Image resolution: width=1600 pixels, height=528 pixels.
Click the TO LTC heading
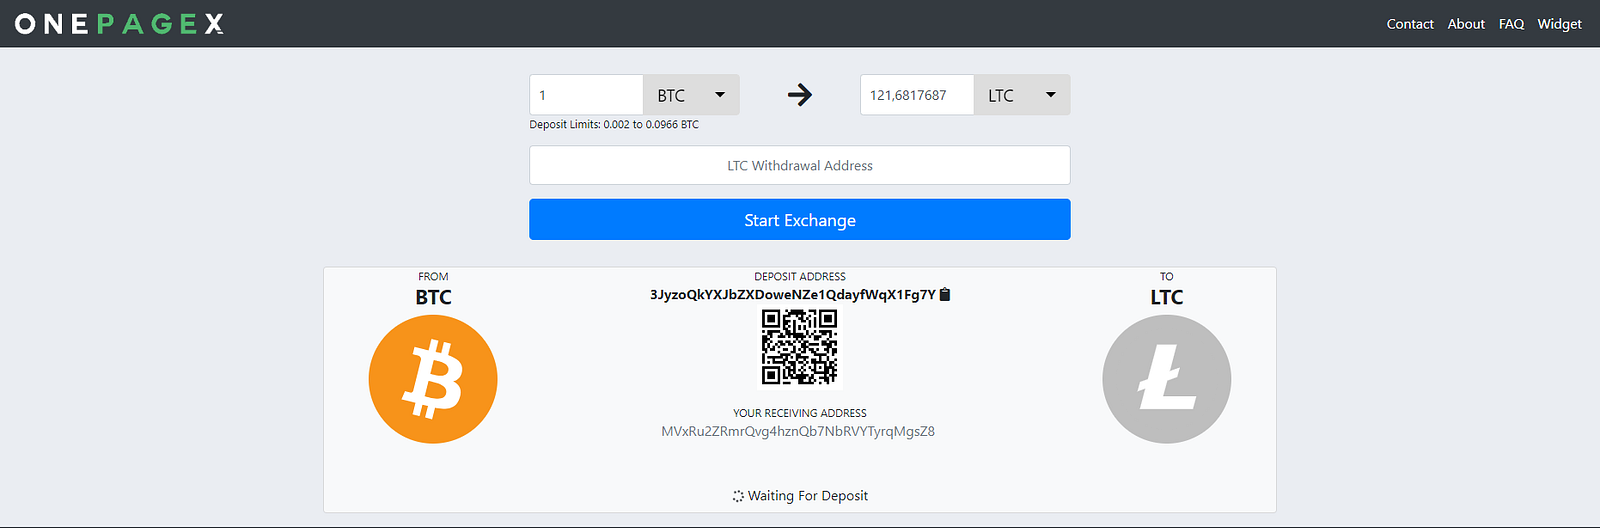pyautogui.click(x=1167, y=290)
